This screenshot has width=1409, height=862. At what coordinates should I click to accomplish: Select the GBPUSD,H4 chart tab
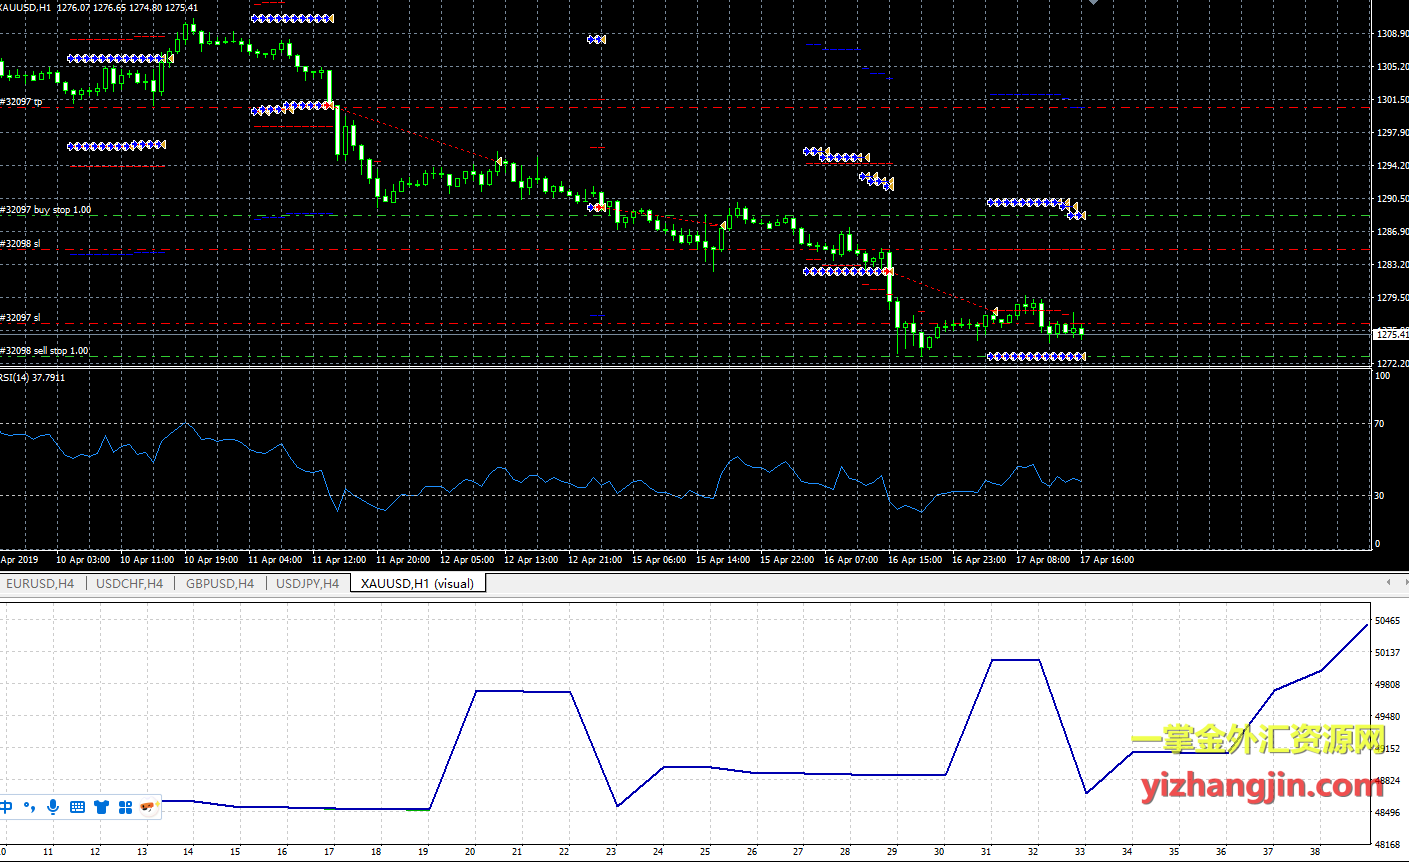pos(220,583)
